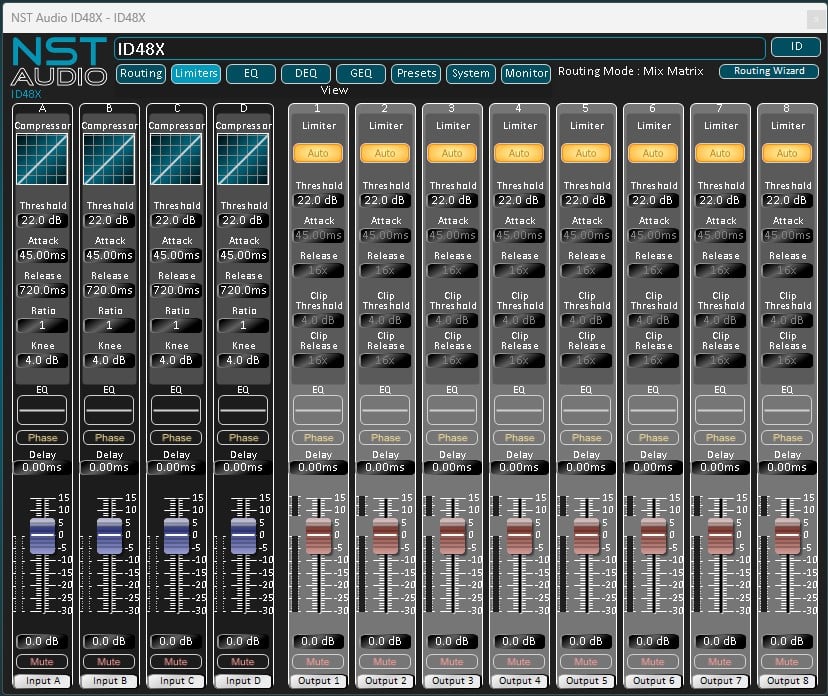The width and height of the screenshot is (828, 696).
Task: Click the Output 6 gain fader
Action: tap(653, 535)
